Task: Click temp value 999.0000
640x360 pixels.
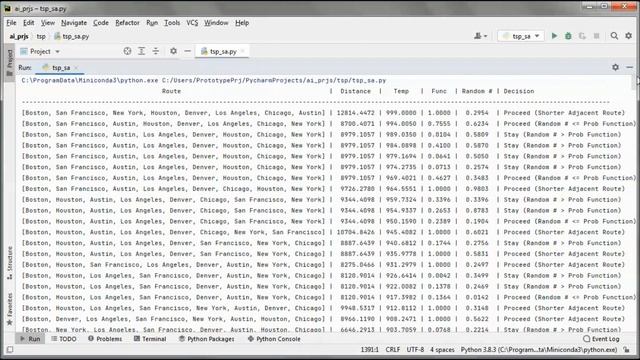Action: click(402, 113)
